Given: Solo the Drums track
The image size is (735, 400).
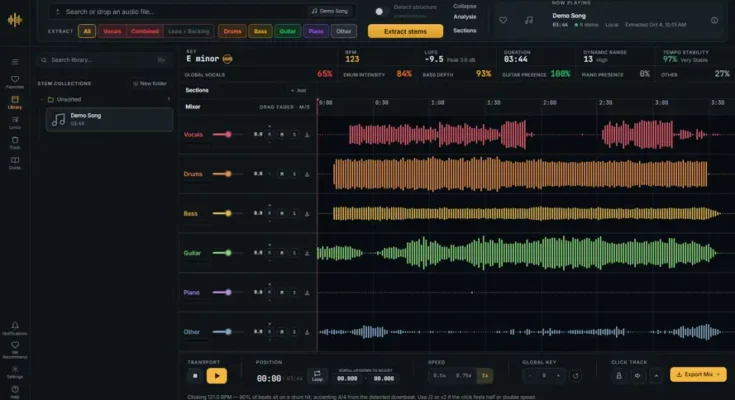Looking at the screenshot, I should point(294,174).
